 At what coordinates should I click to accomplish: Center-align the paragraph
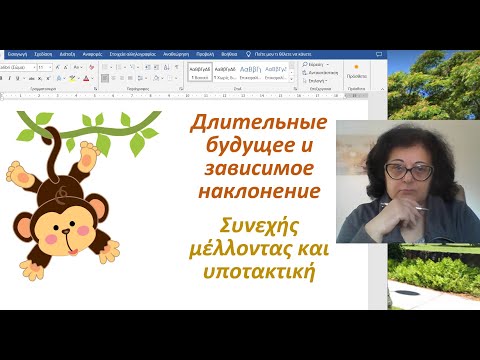pyautogui.click(x=114, y=78)
